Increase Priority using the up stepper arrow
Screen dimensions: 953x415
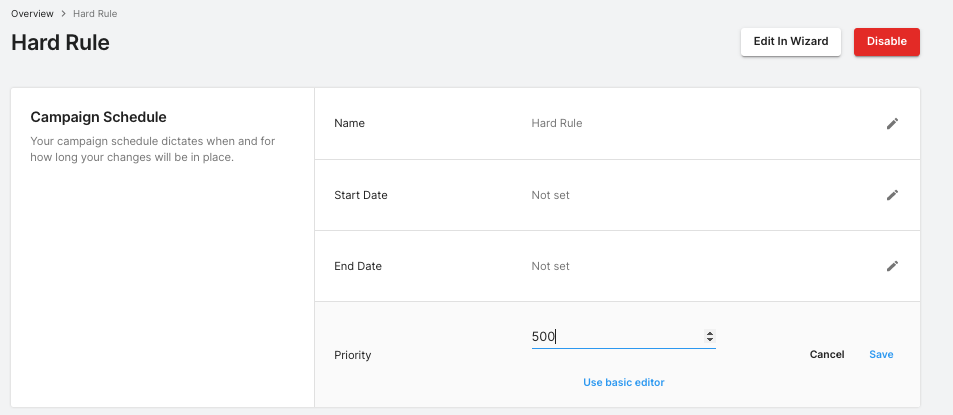click(x=709, y=333)
